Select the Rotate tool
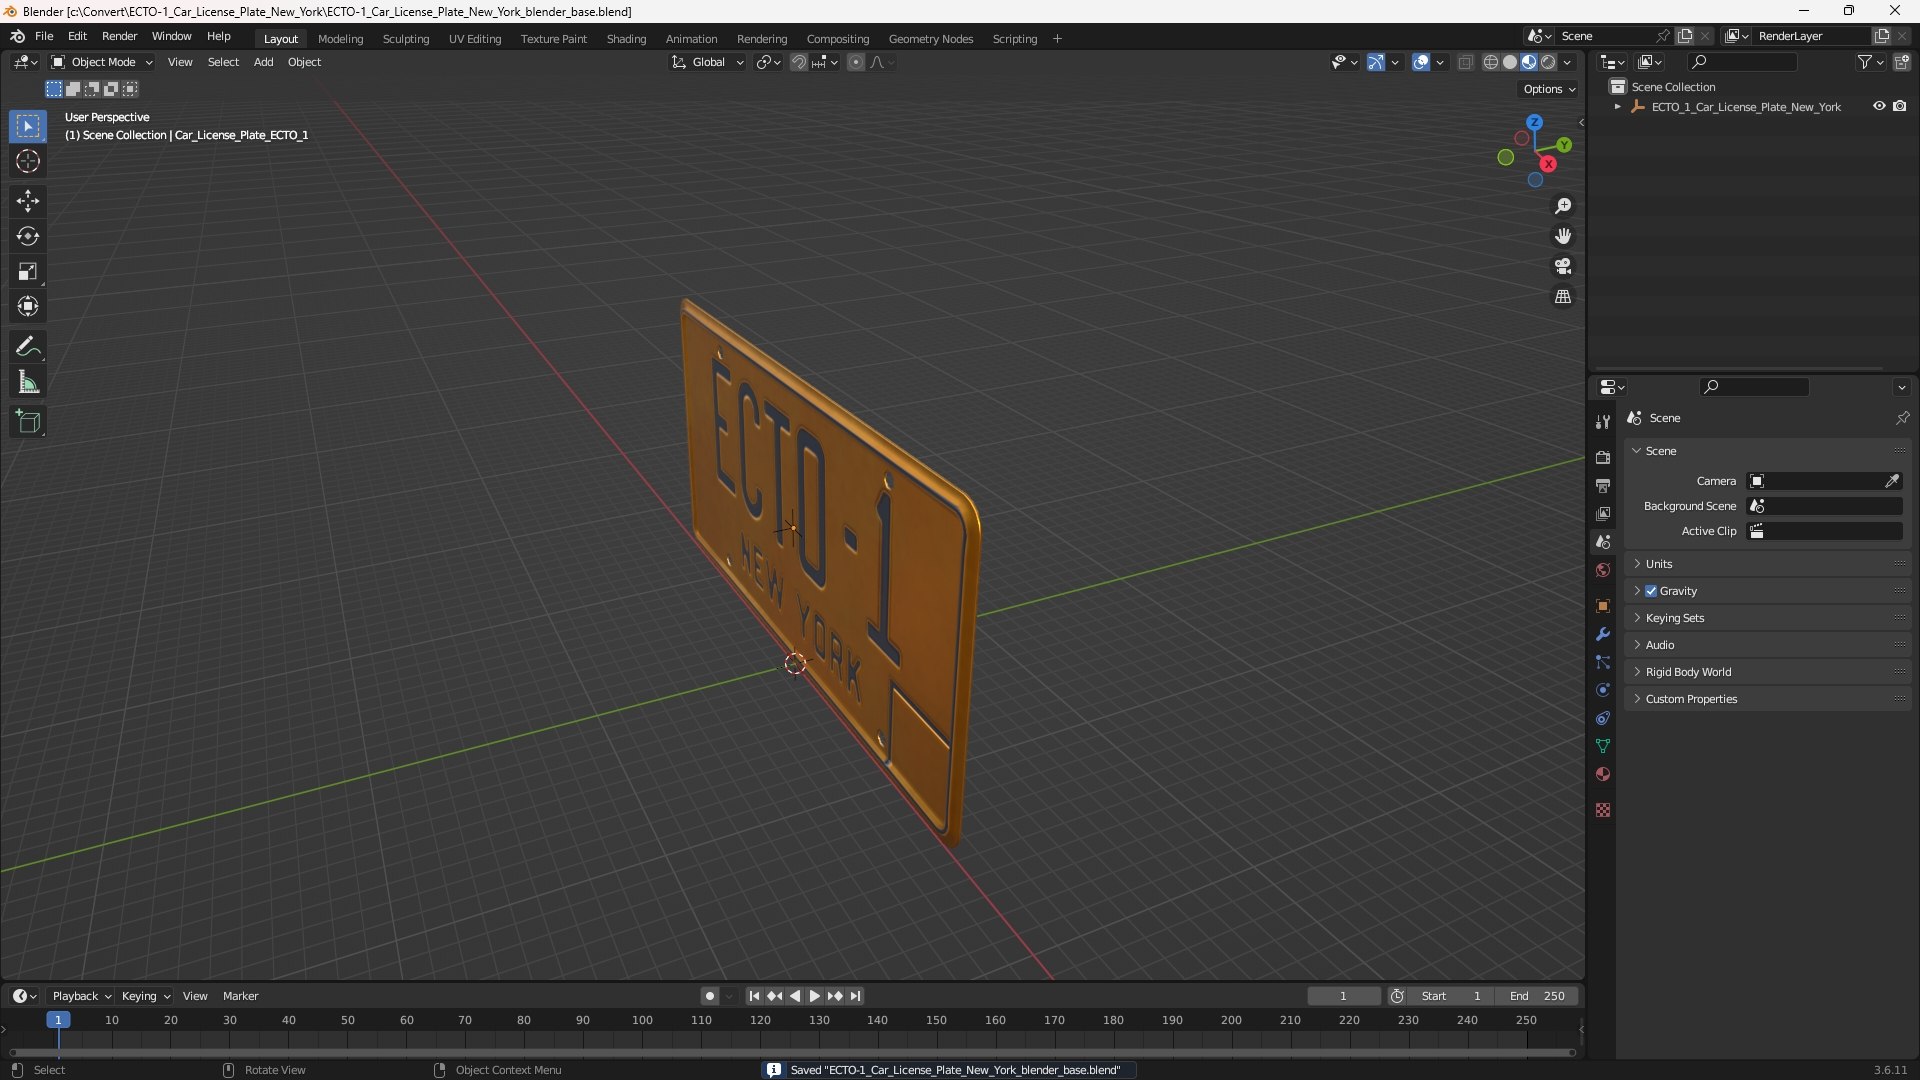This screenshot has height=1080, width=1920. pos(28,236)
